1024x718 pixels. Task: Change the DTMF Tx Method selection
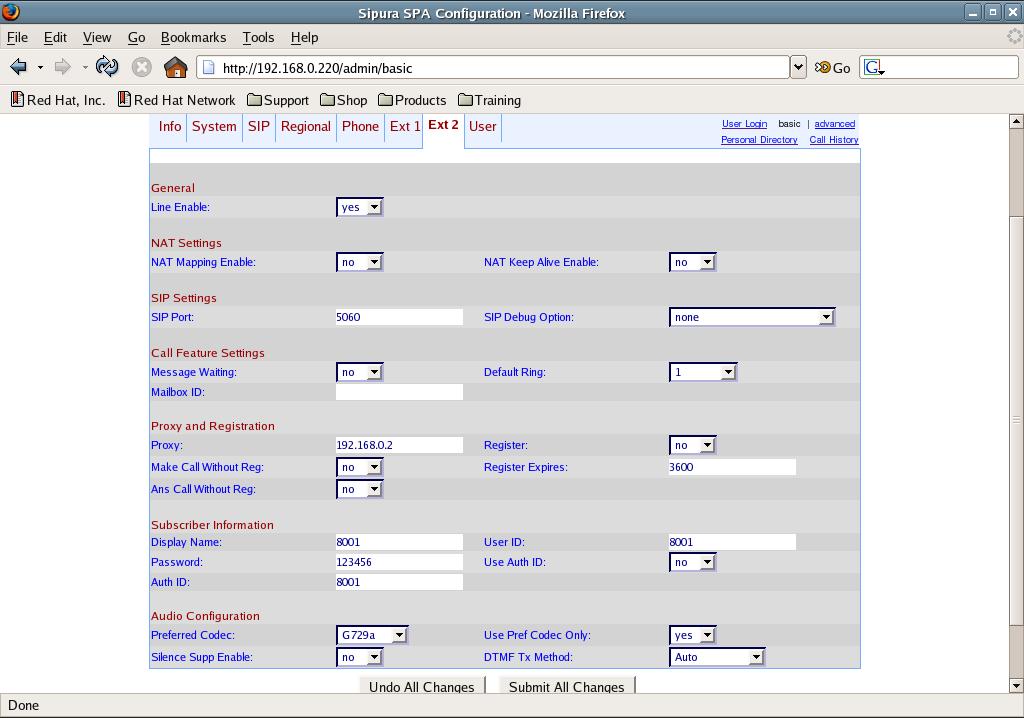(716, 657)
